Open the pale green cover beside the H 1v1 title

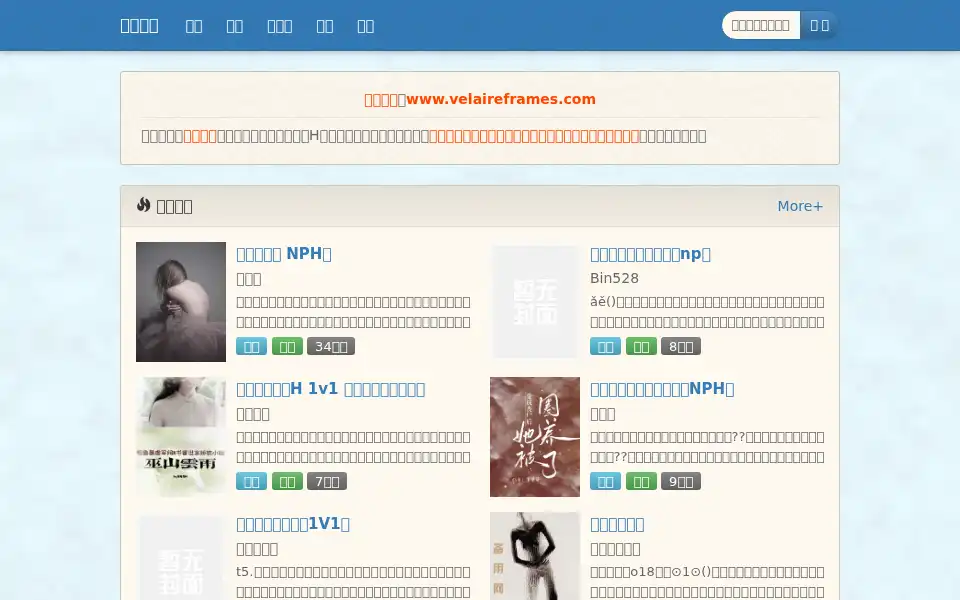tap(181, 437)
